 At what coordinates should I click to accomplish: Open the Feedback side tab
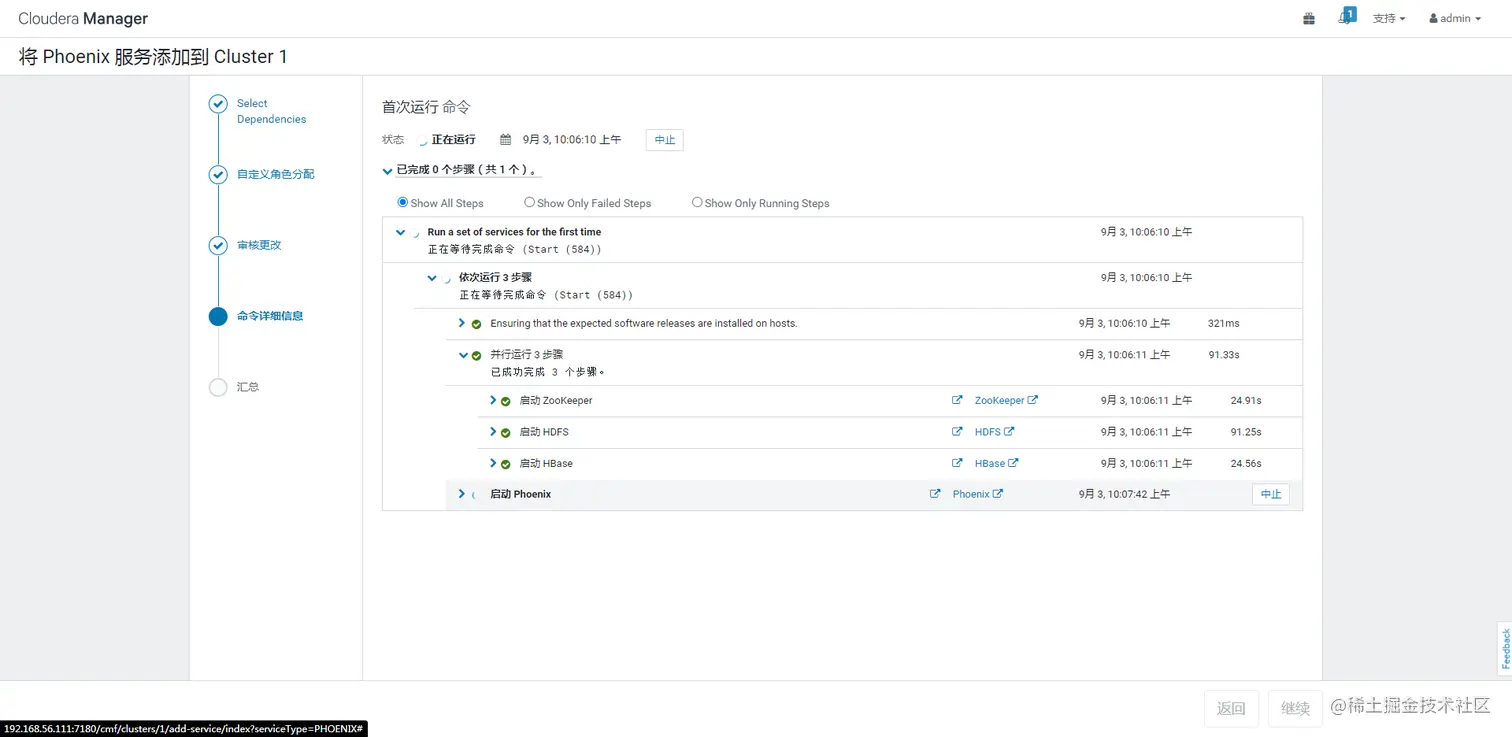tap(1505, 648)
